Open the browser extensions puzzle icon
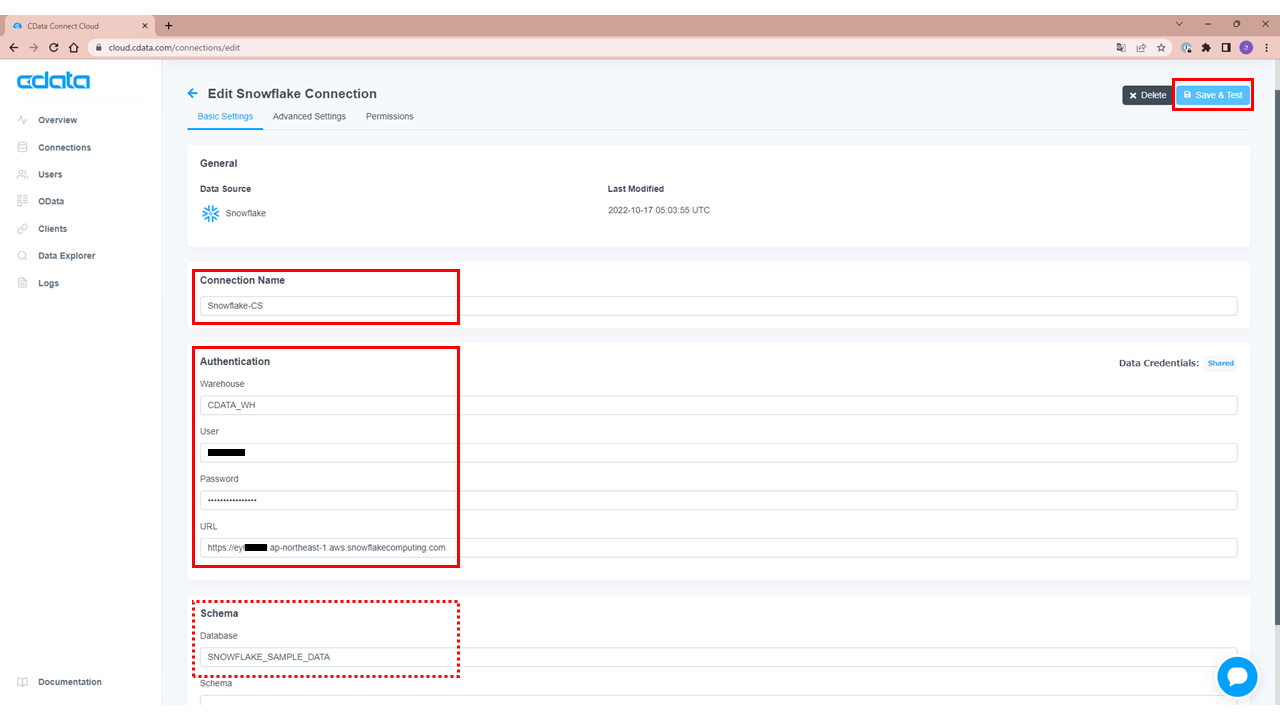 coord(1206,47)
